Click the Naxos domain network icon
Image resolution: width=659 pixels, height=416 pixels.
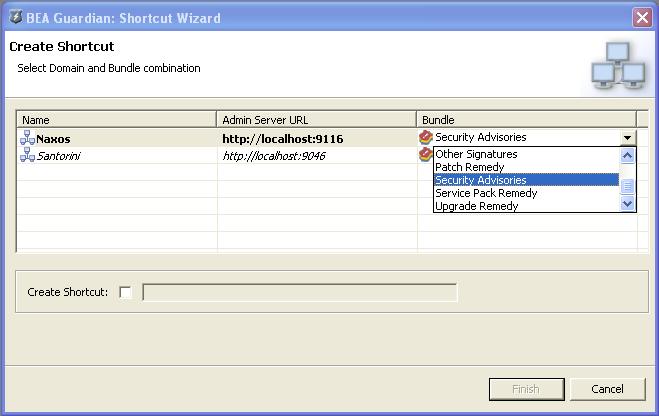pyautogui.click(x=27, y=138)
